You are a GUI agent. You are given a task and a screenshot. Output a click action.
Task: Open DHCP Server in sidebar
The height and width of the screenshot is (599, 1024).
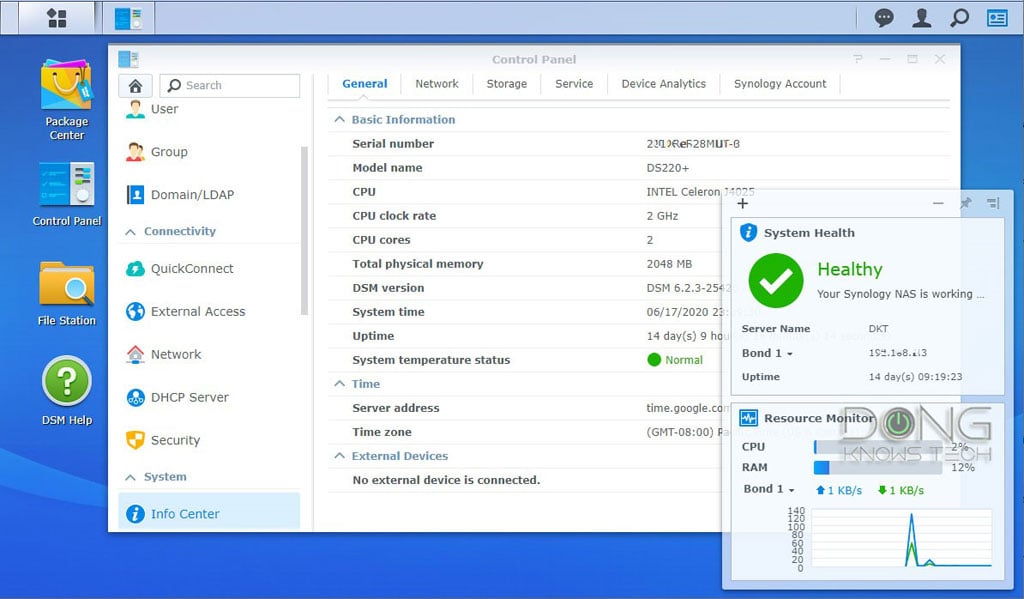click(189, 397)
